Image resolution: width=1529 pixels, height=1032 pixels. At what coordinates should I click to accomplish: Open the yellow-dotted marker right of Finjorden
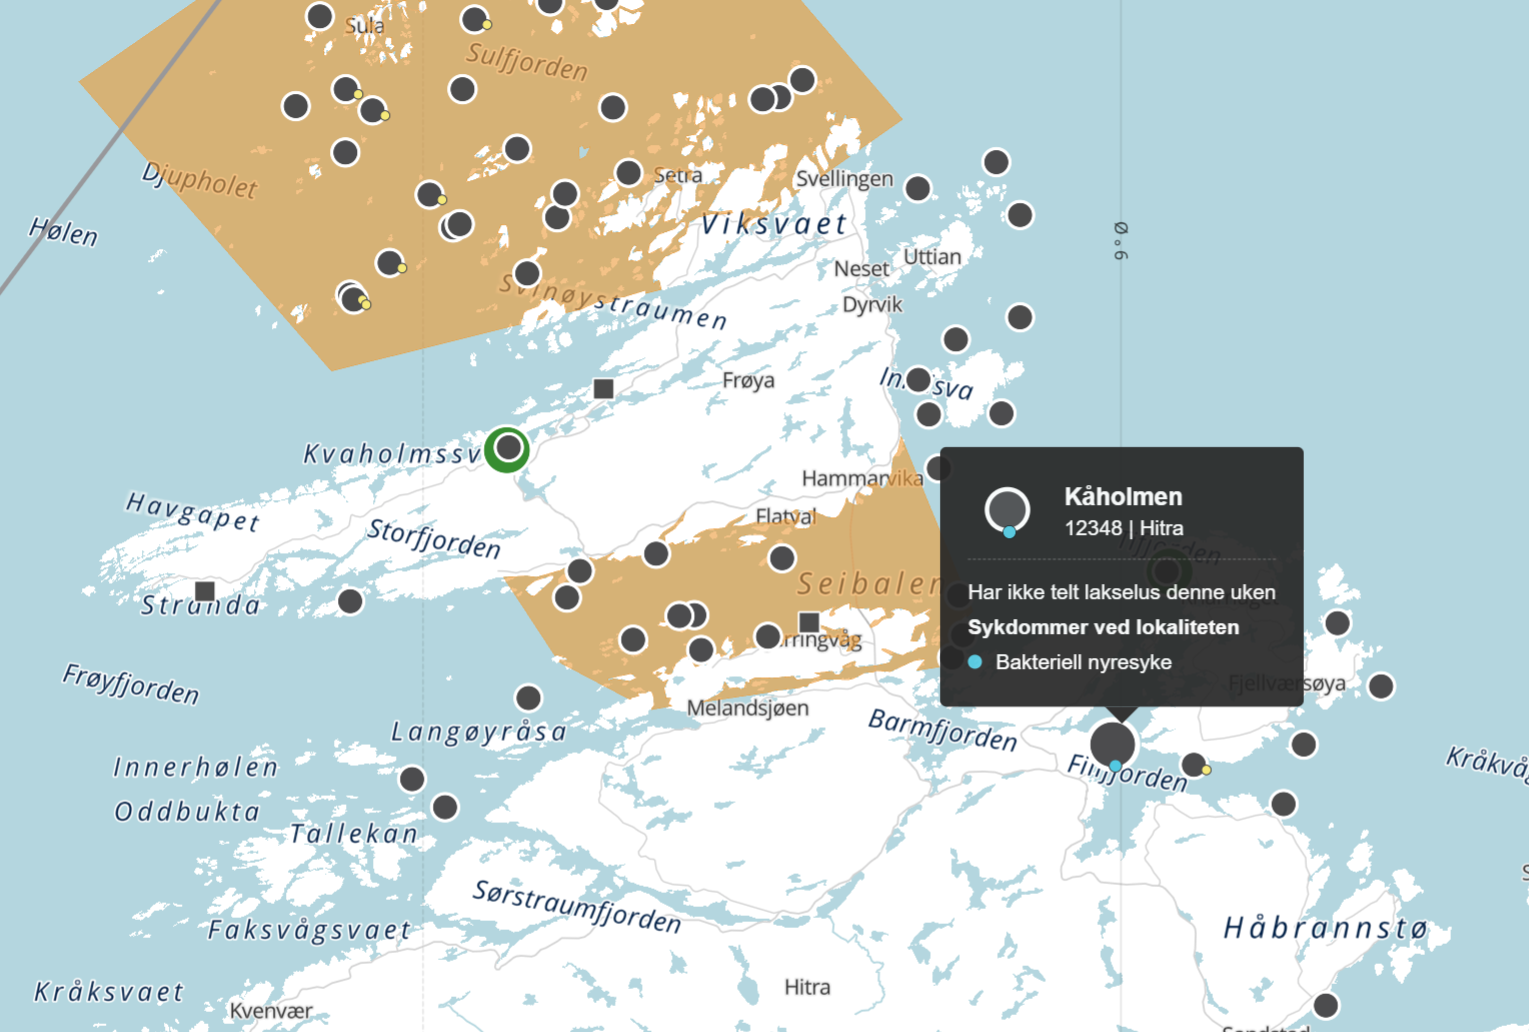[1194, 765]
